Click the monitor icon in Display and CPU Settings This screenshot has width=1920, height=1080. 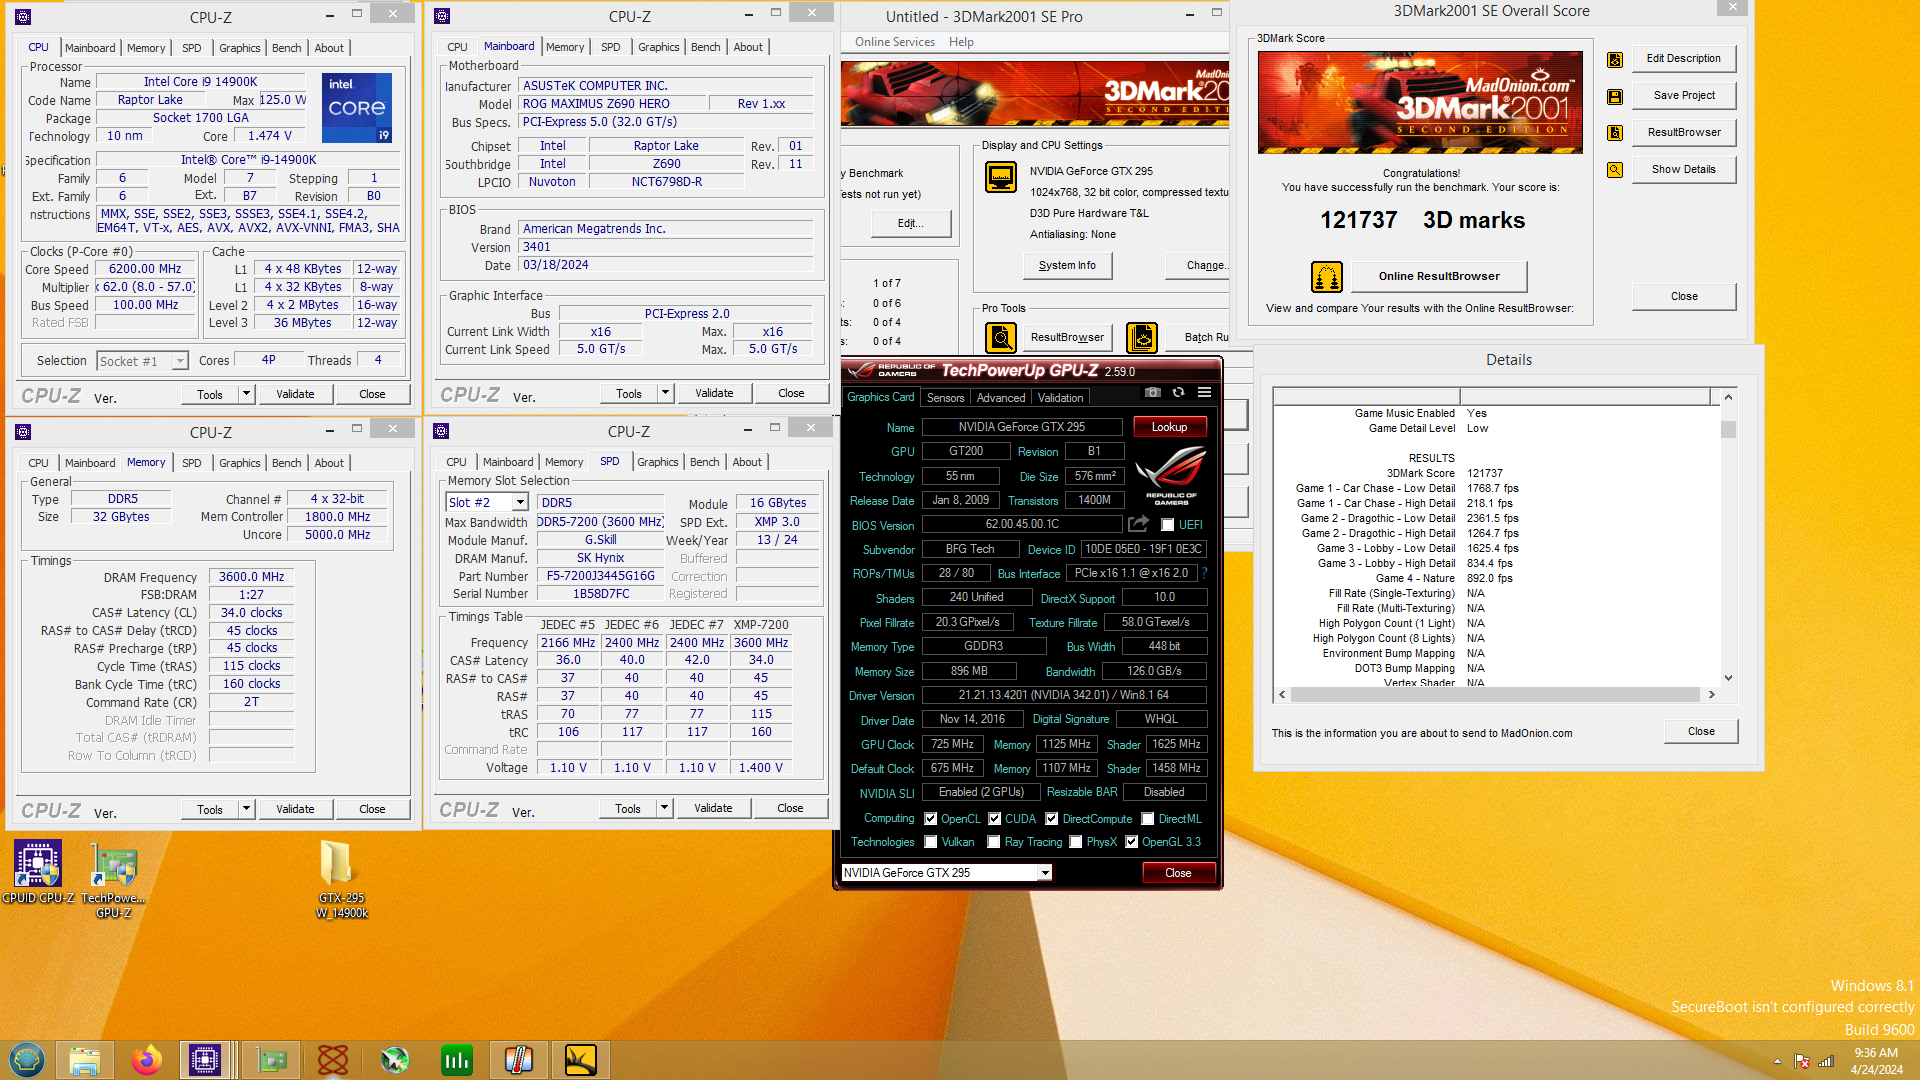coord(1001,177)
